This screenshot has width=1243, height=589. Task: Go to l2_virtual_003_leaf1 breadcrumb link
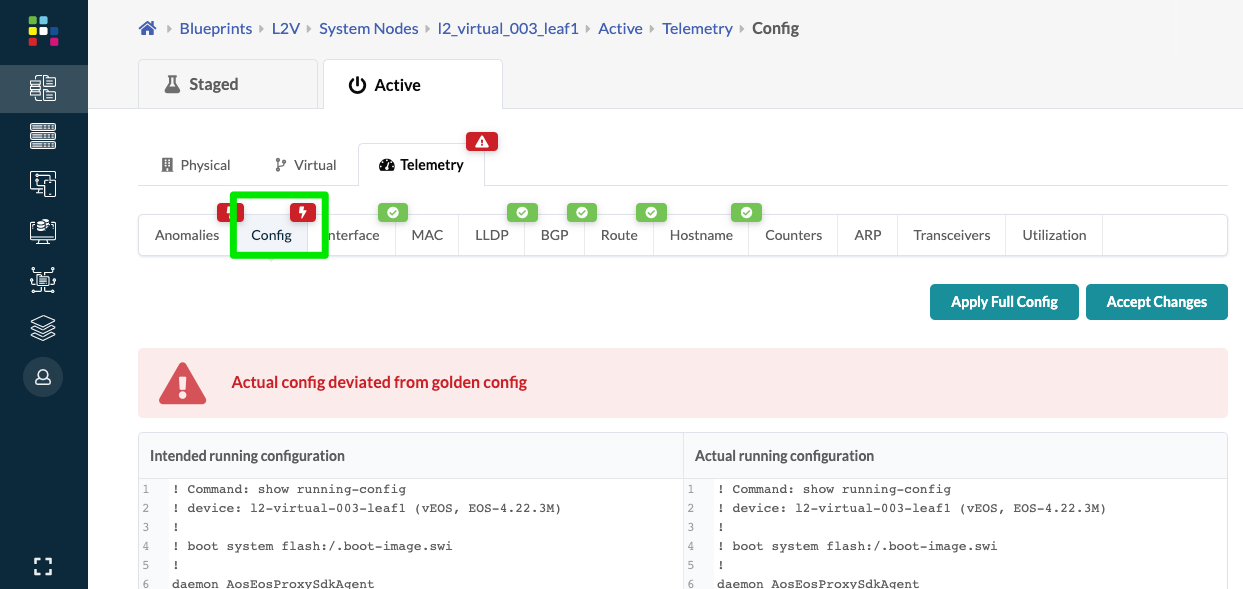tap(508, 29)
